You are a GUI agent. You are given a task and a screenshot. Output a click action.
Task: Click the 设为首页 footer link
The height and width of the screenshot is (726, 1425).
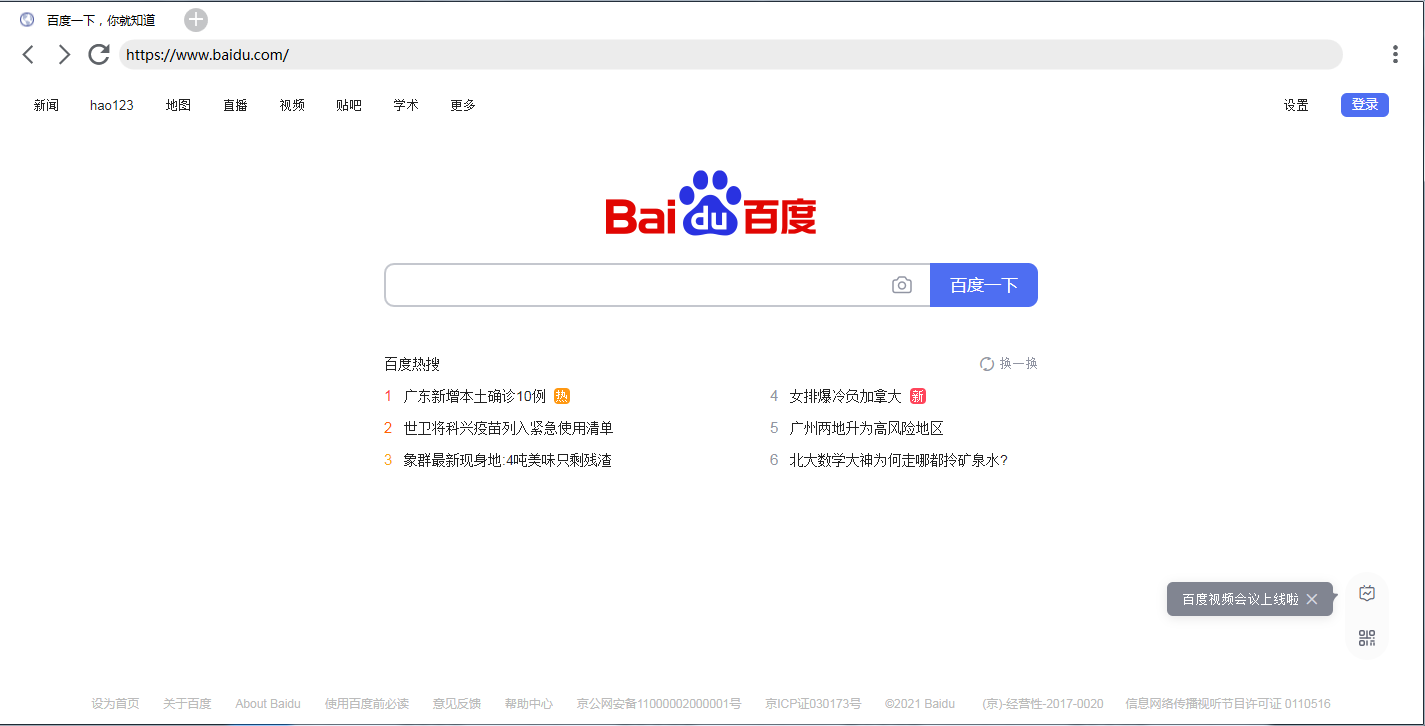[115, 704]
